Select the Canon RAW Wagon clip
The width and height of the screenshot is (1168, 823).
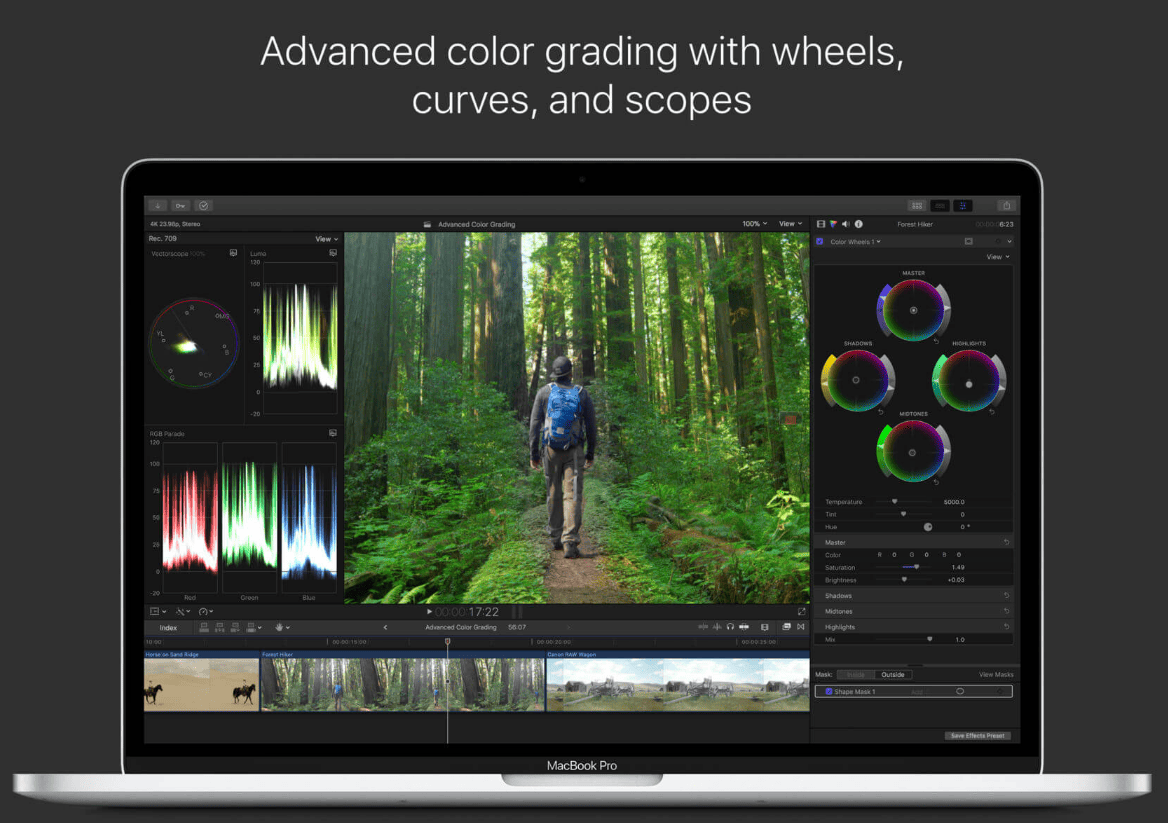[x=678, y=681]
